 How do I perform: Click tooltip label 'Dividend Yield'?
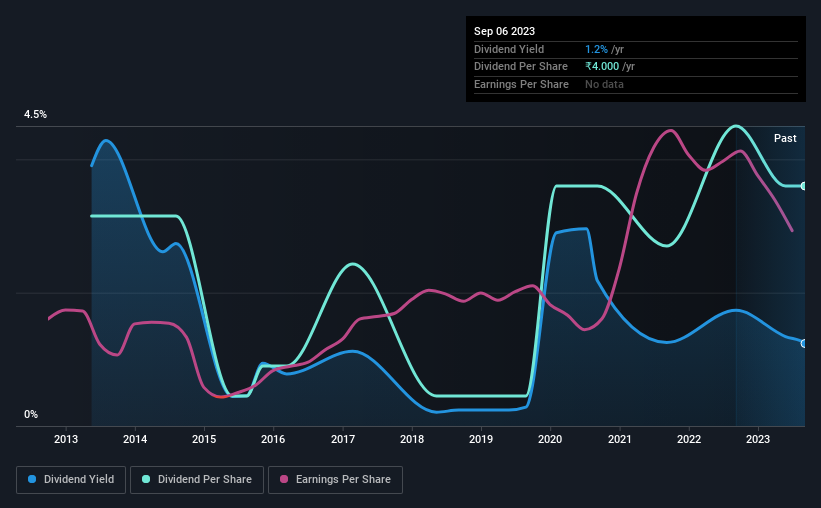[509, 49]
